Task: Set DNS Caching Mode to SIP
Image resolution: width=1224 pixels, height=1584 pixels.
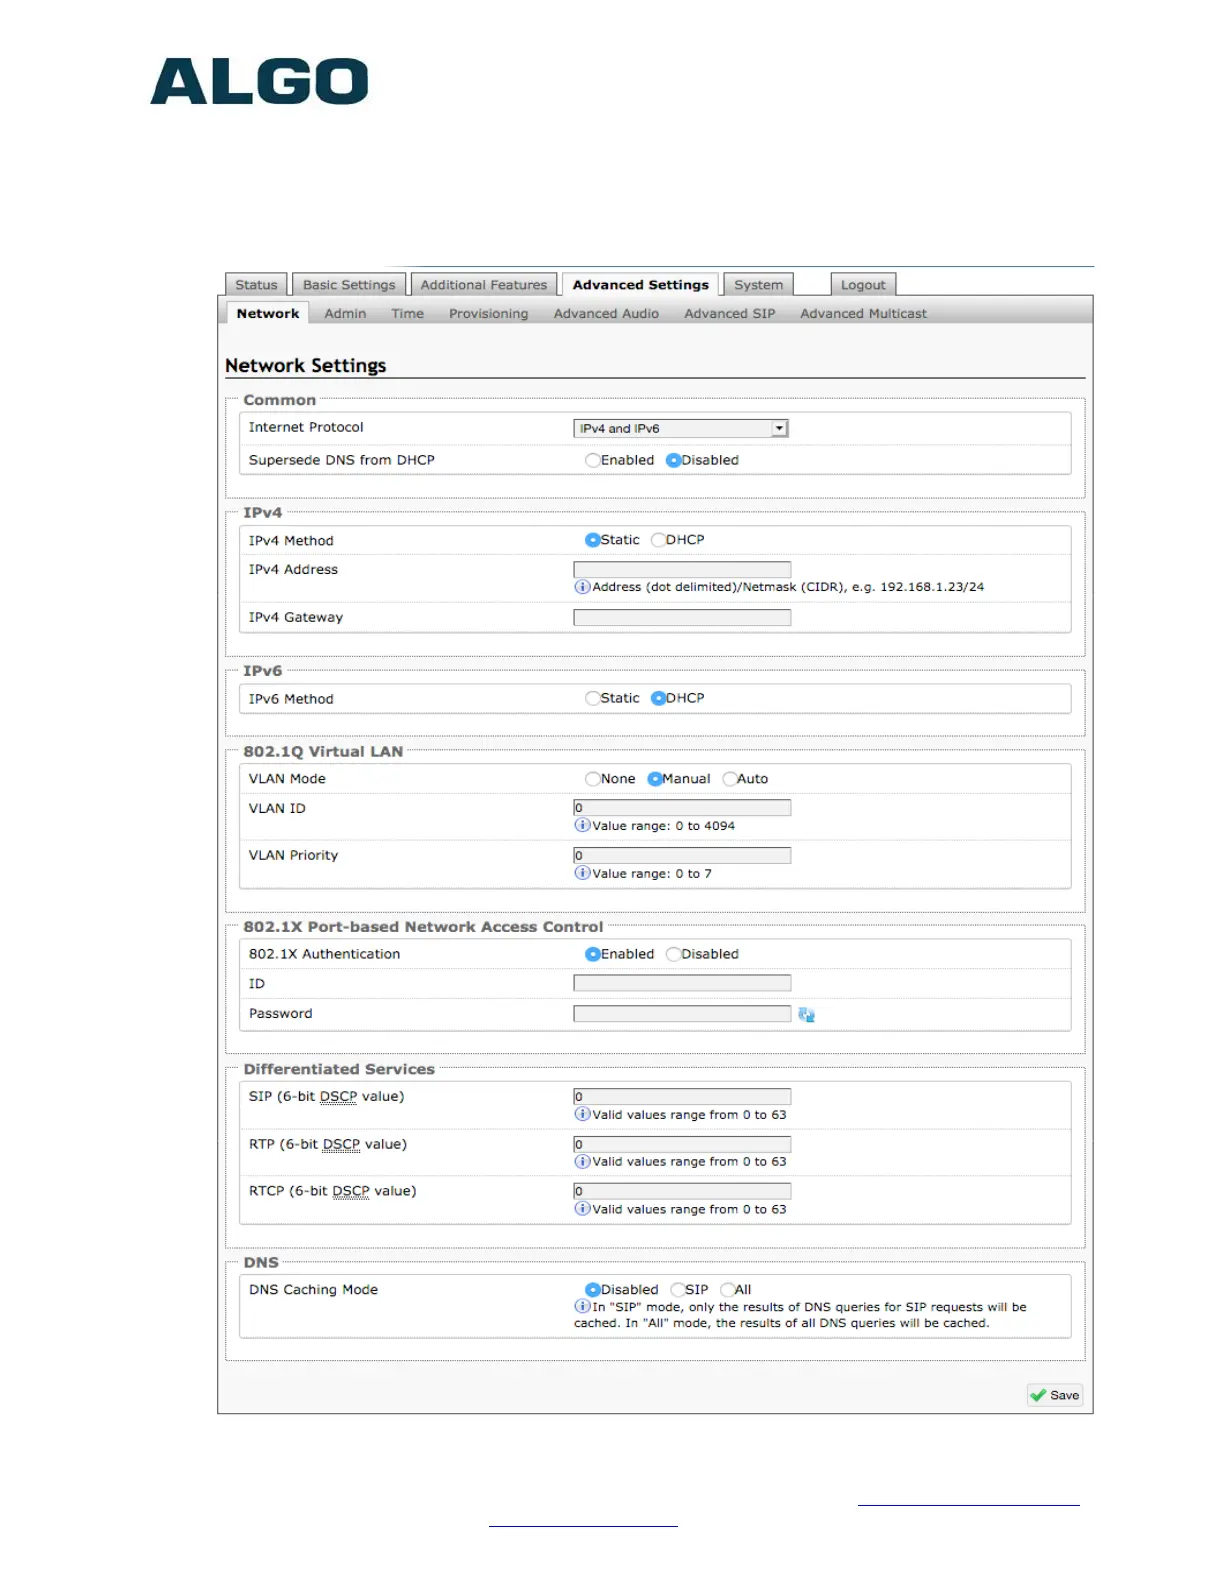Action: (678, 1290)
